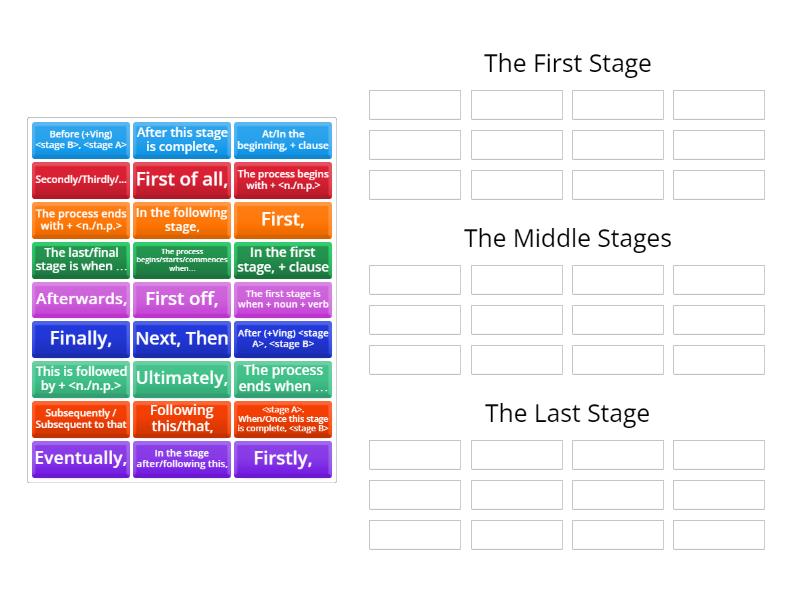
Task: Click the 'In the following stage,' tile
Action: [182, 220]
